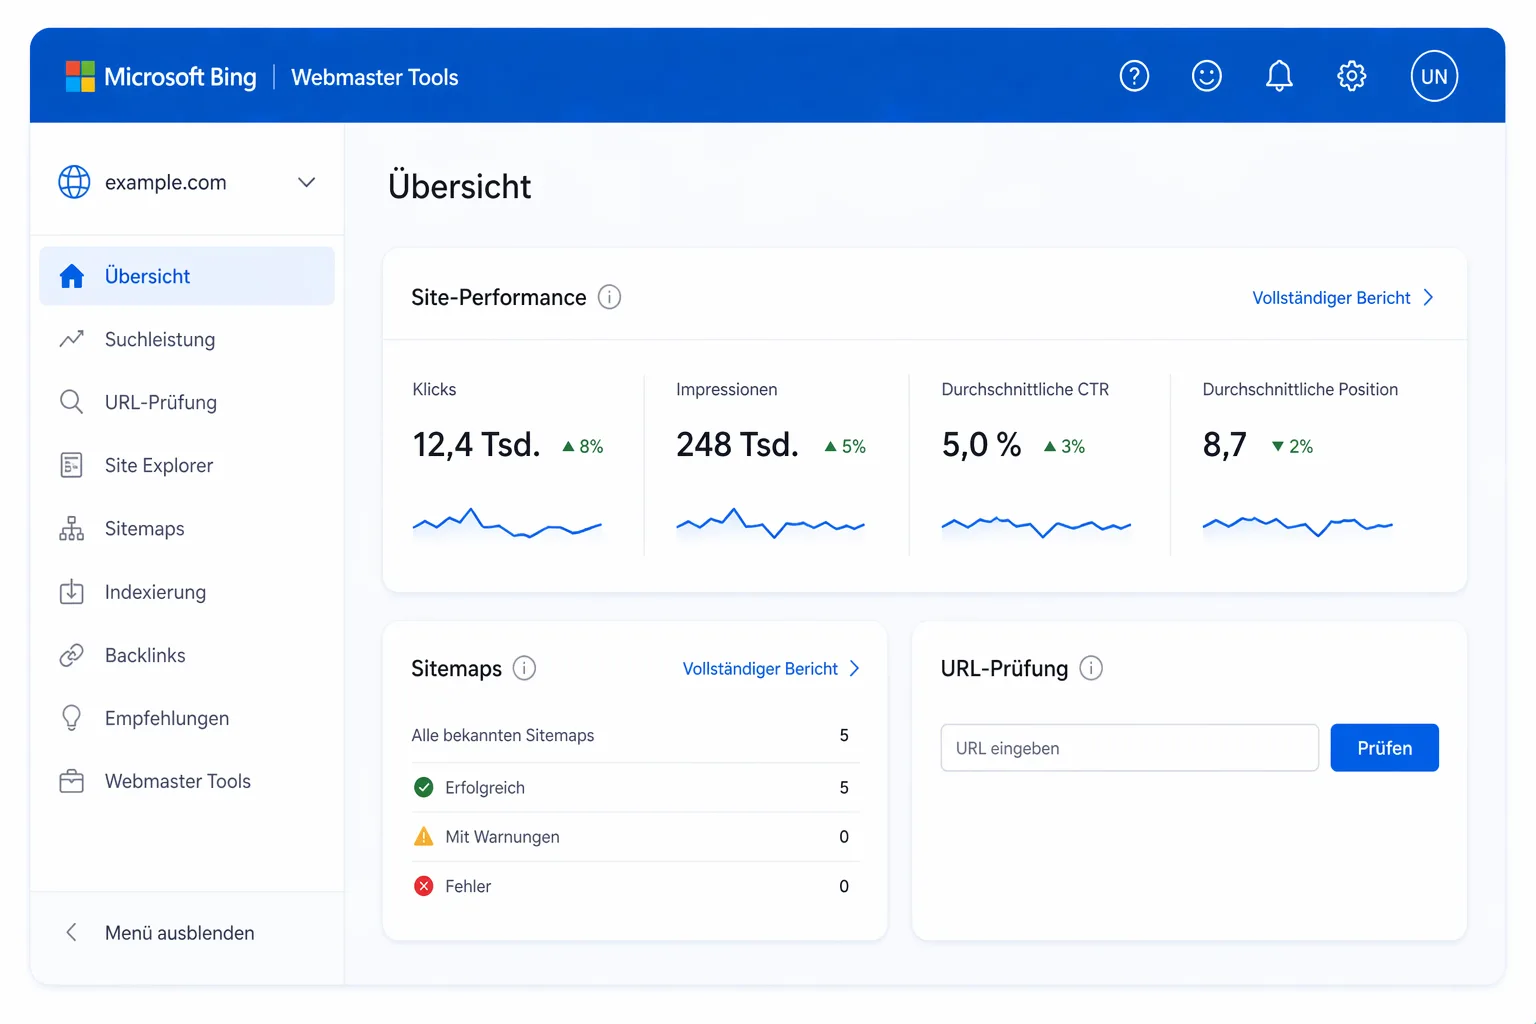Click the 248 Tsd. impressions value
This screenshot has width=1536, height=1024.
click(x=738, y=445)
